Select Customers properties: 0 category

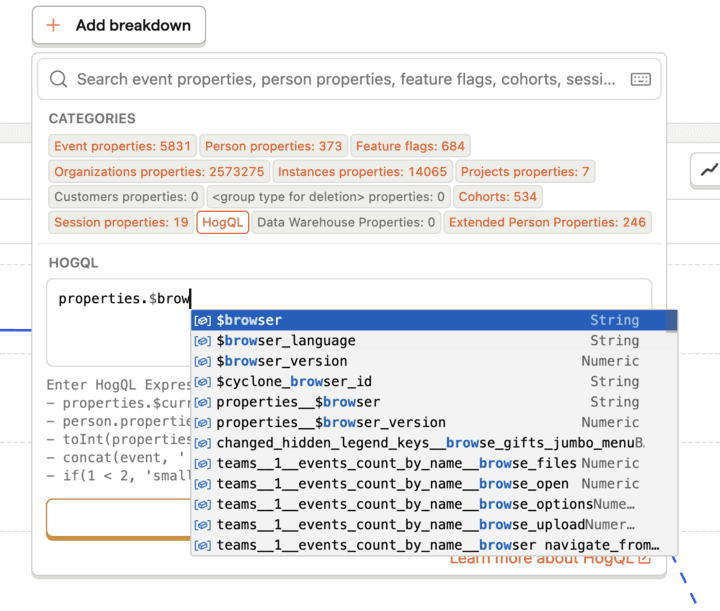click(126, 197)
